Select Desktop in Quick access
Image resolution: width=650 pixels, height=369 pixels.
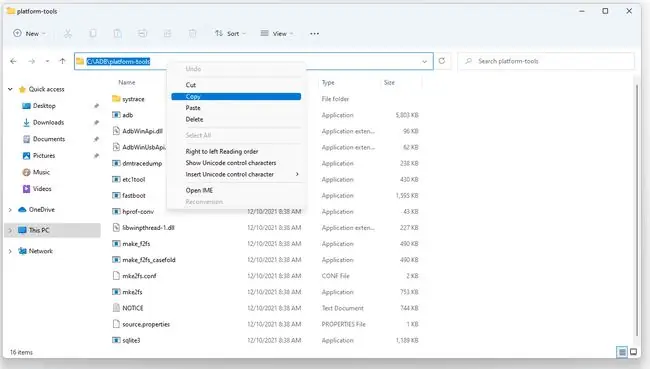click(44, 106)
